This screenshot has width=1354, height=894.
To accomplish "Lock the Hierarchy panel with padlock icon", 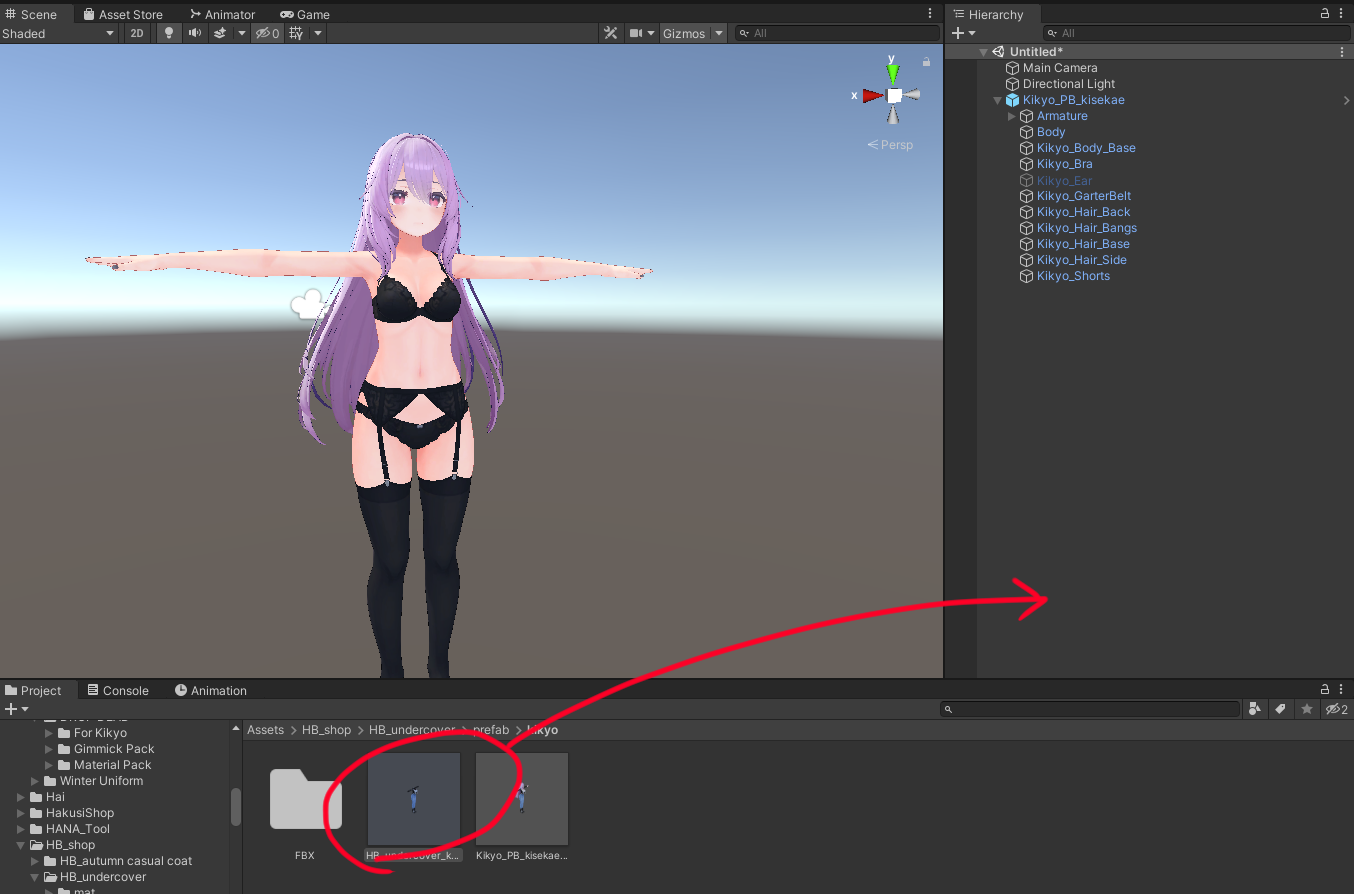I will click(x=1325, y=14).
